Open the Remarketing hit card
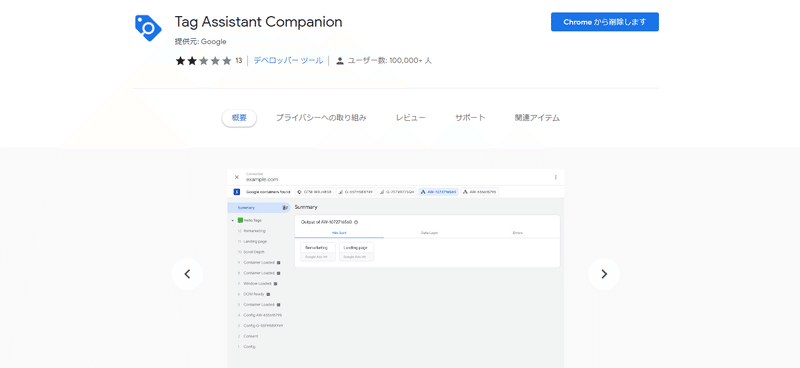 point(318,252)
